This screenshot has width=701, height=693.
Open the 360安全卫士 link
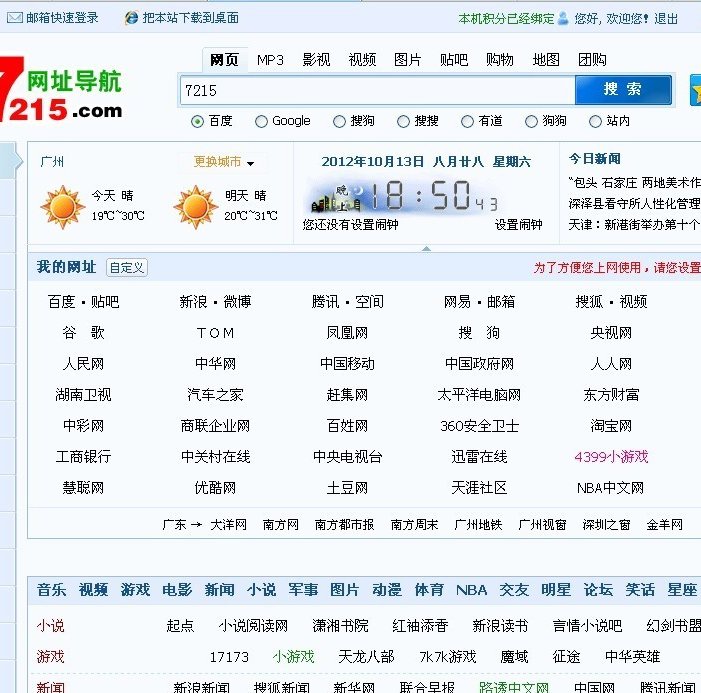[479, 426]
